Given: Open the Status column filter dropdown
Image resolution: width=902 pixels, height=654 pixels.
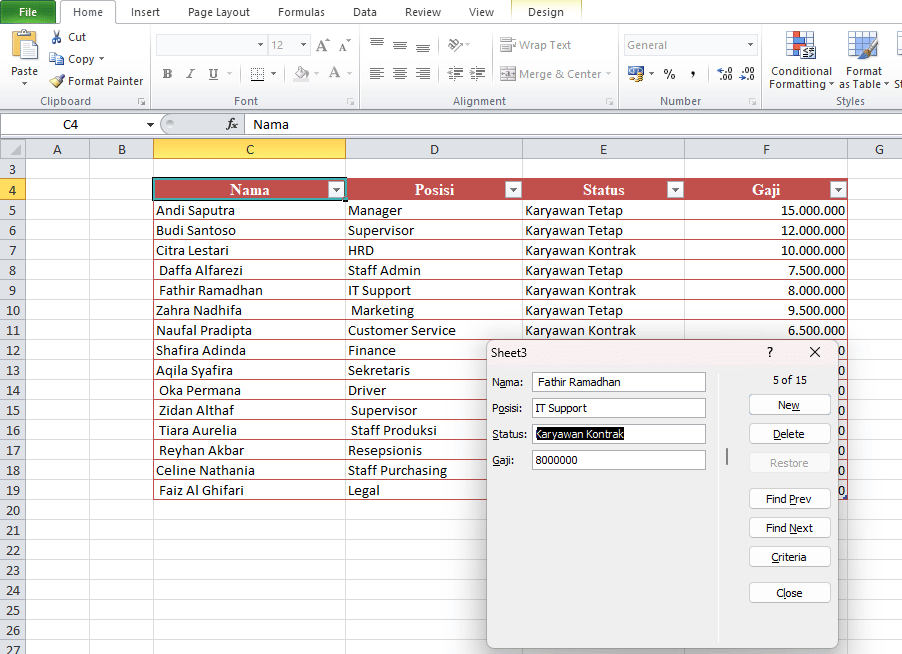Looking at the screenshot, I should [675, 190].
